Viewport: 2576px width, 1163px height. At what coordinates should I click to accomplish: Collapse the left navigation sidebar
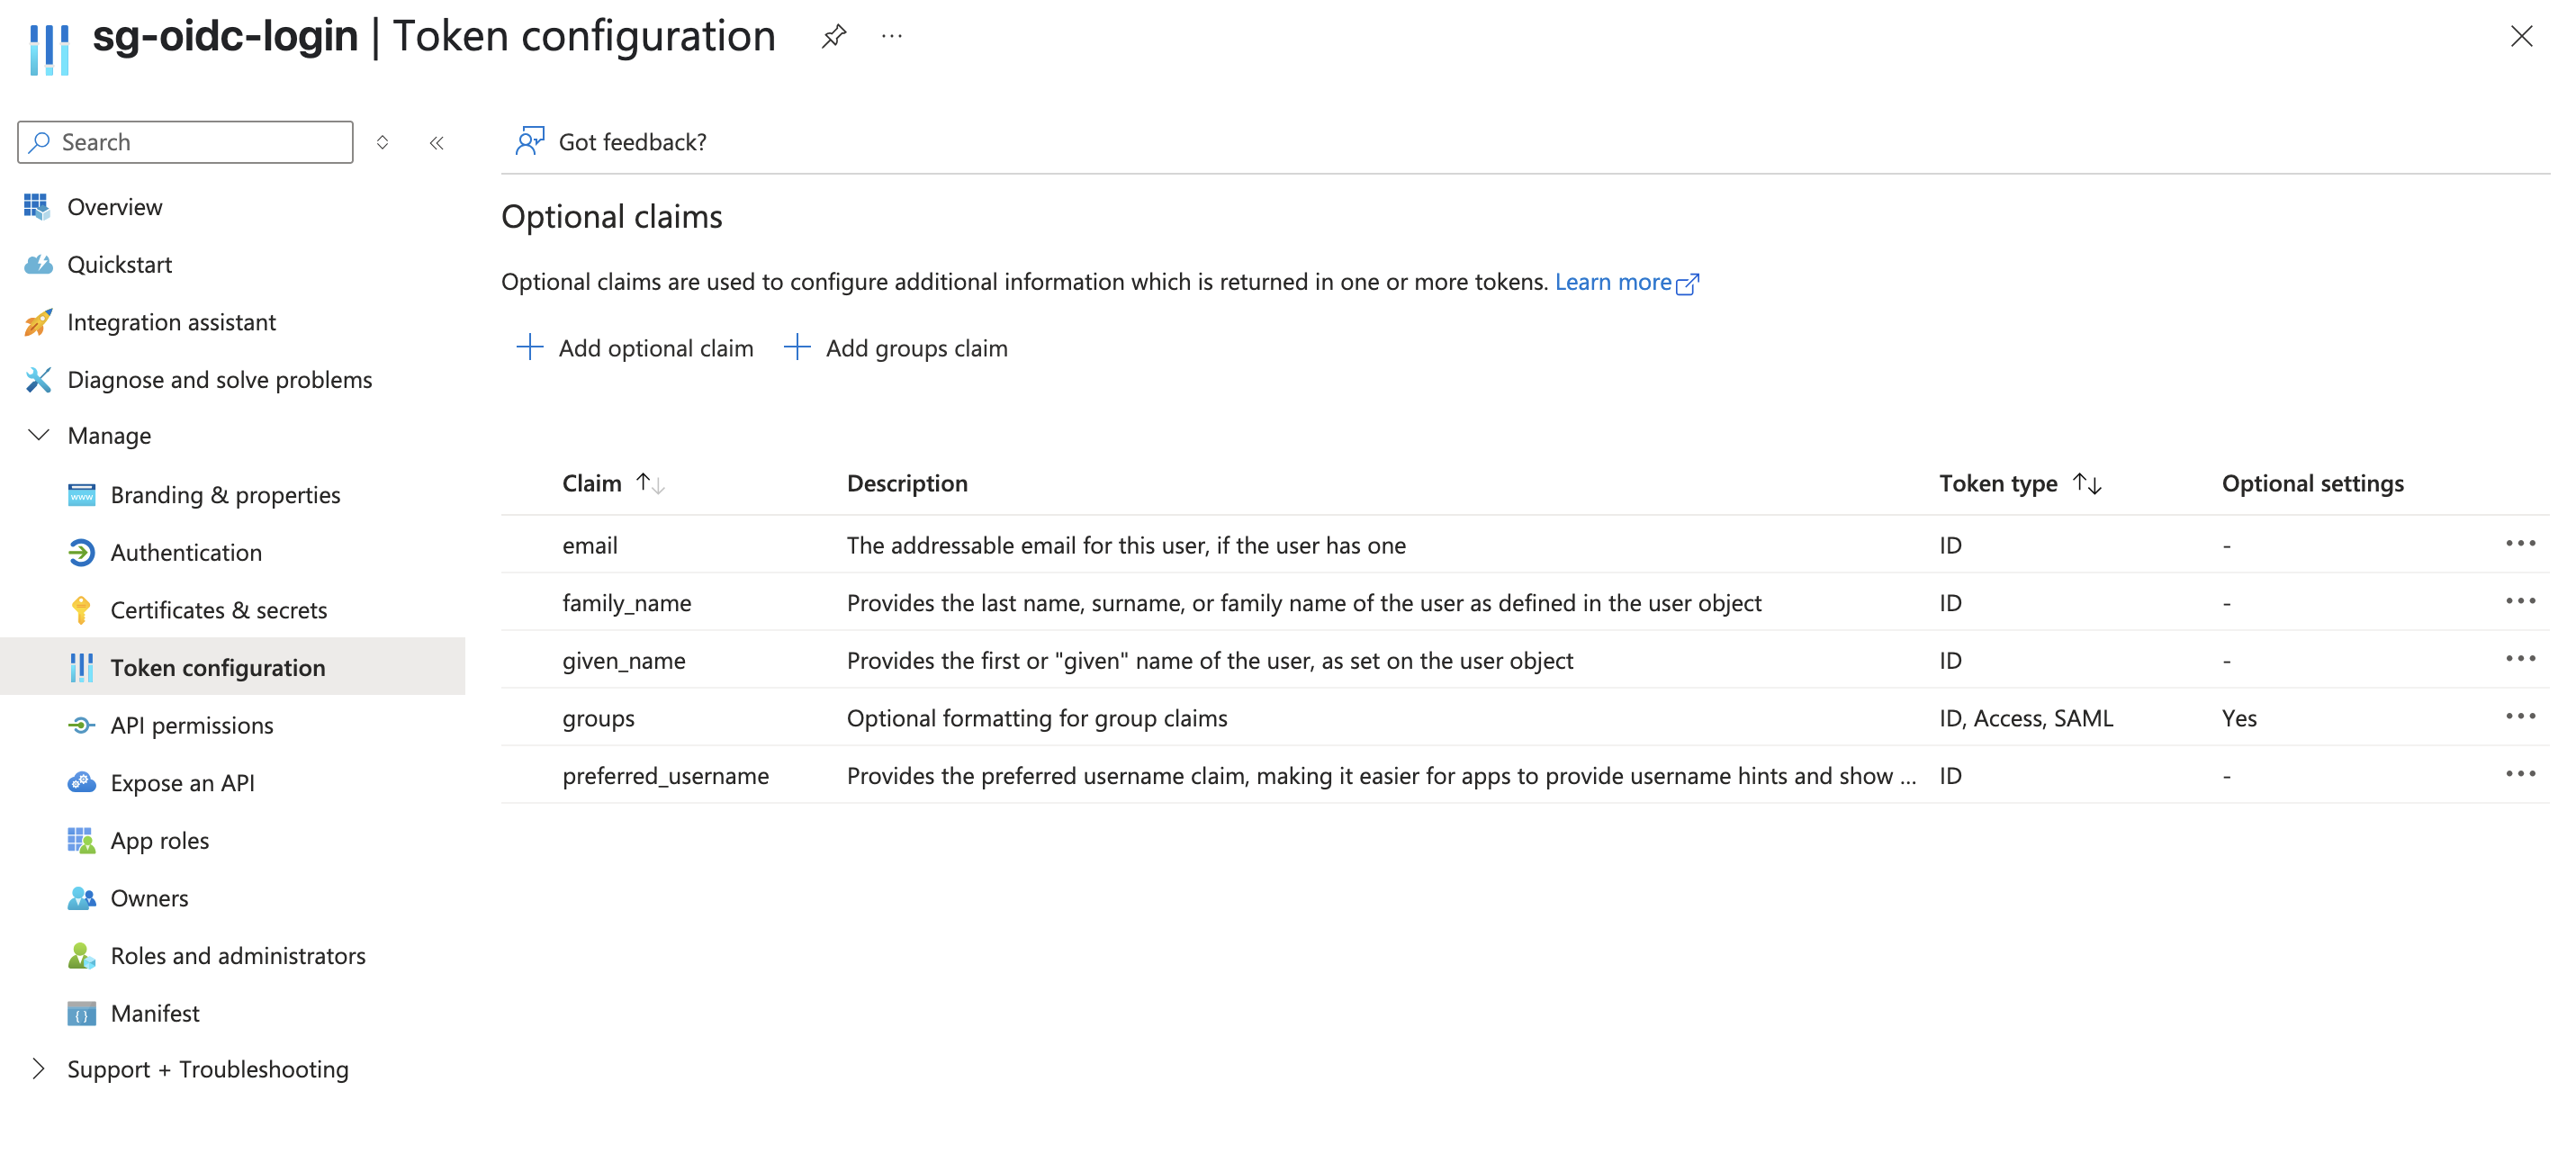tap(437, 142)
